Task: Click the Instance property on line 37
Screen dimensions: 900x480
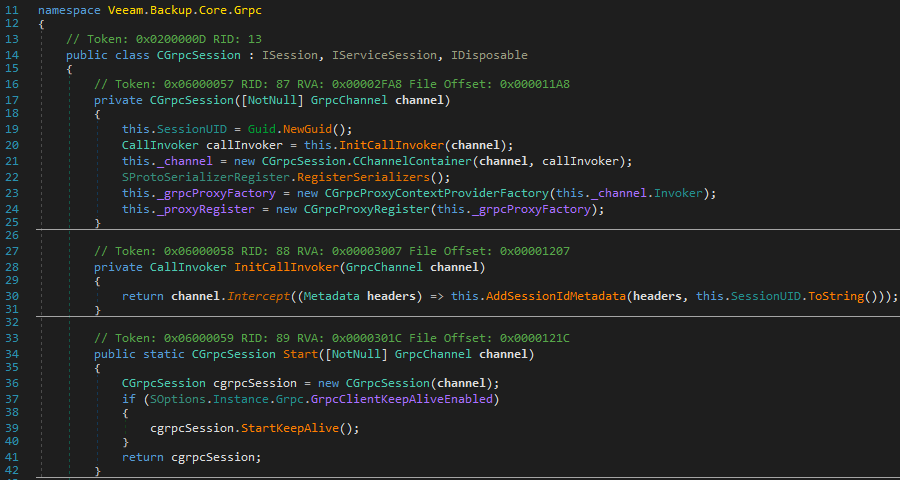Action: coord(241,398)
